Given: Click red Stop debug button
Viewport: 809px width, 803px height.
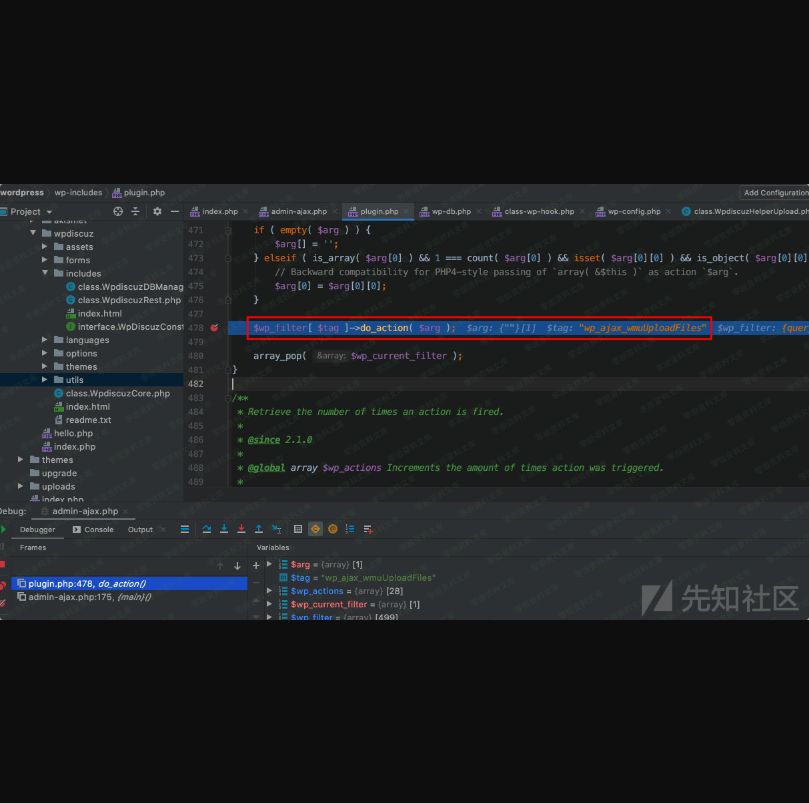Looking at the screenshot, I should pyautogui.click(x=3, y=564).
